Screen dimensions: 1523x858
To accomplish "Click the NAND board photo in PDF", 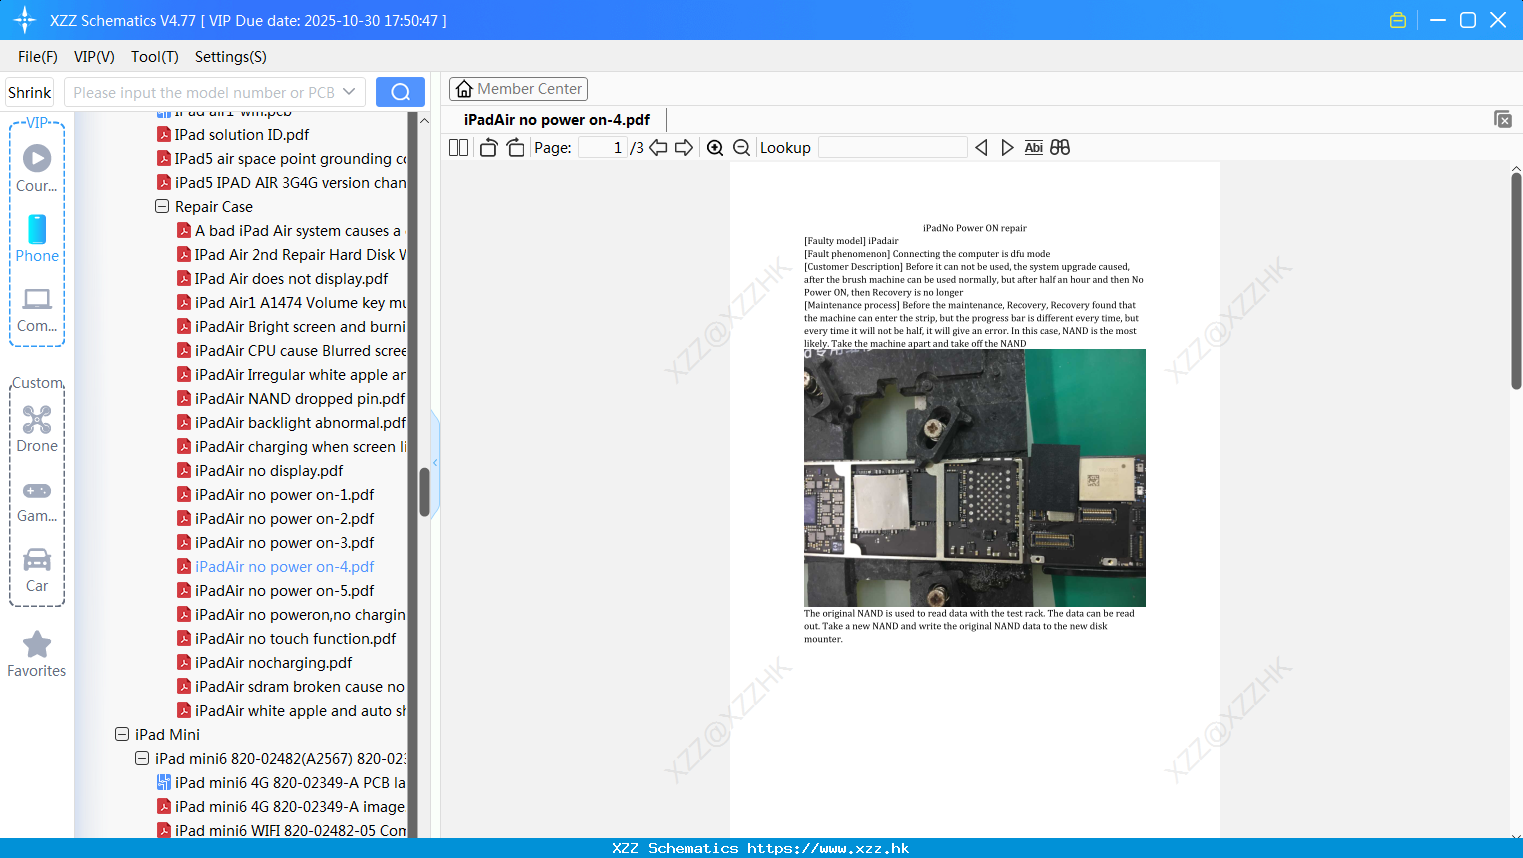I will tap(975, 478).
